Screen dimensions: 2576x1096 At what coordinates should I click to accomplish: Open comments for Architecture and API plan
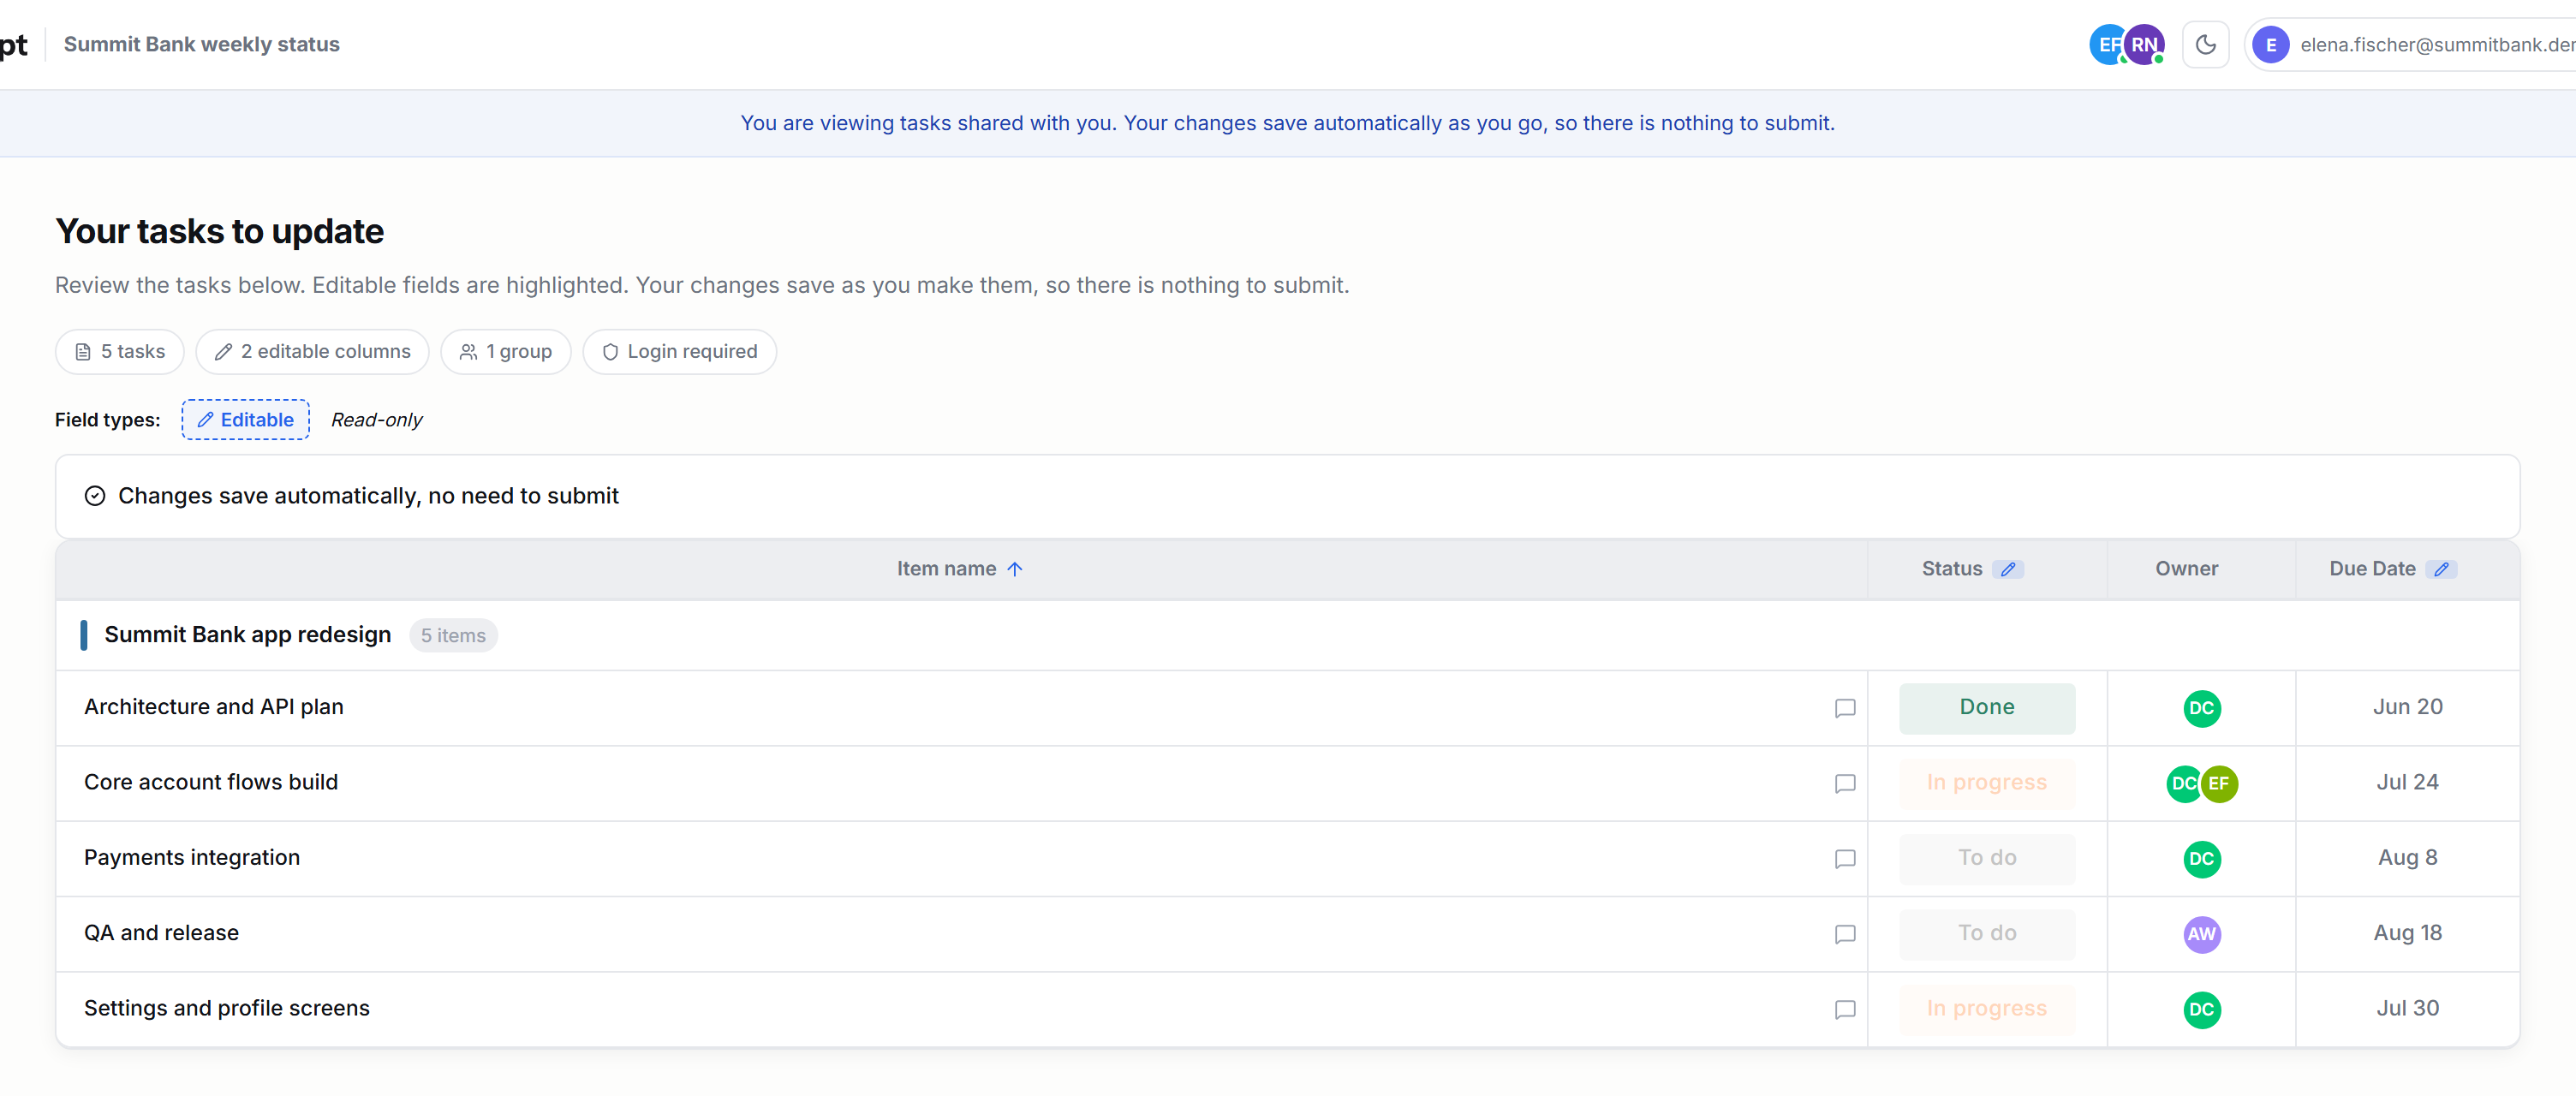tap(1845, 708)
